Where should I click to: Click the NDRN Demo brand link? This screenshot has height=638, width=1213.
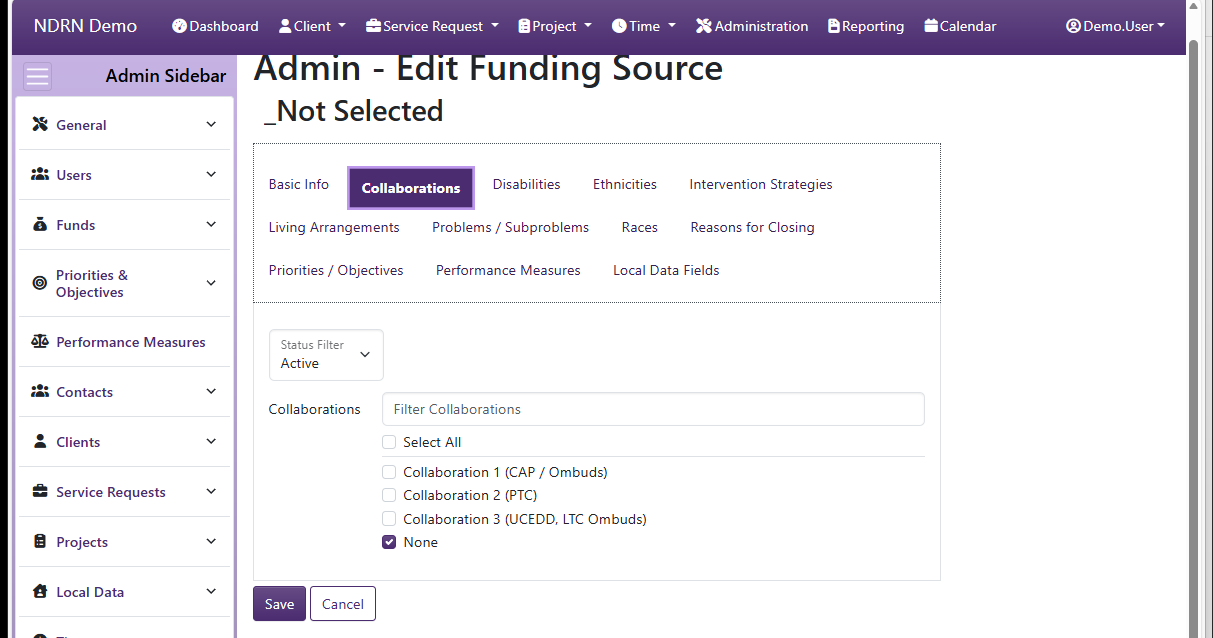pos(85,26)
